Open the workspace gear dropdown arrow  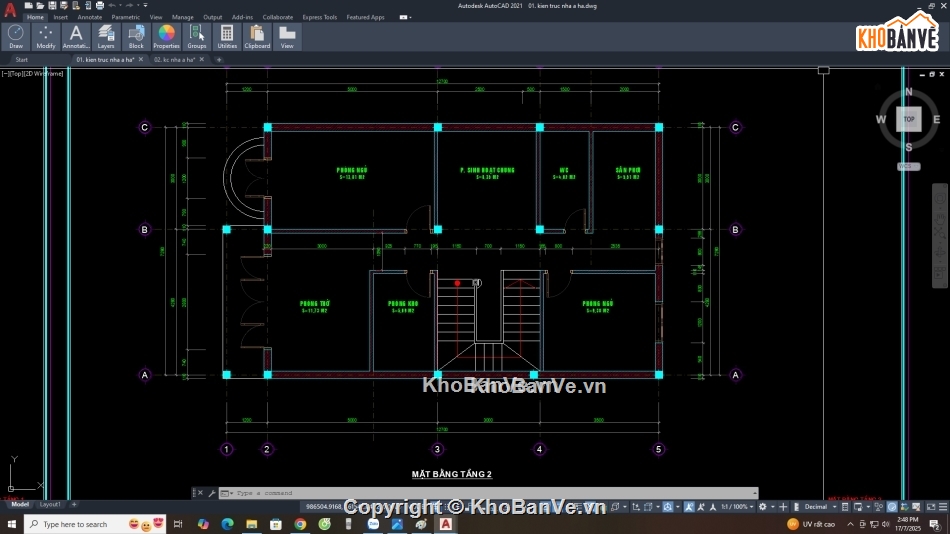pos(772,507)
